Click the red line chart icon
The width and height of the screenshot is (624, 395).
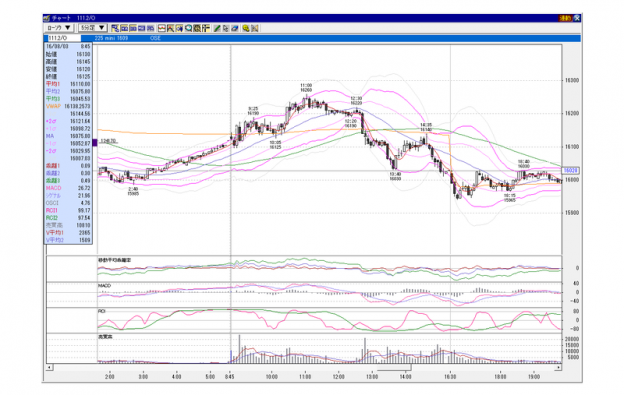[162, 28]
